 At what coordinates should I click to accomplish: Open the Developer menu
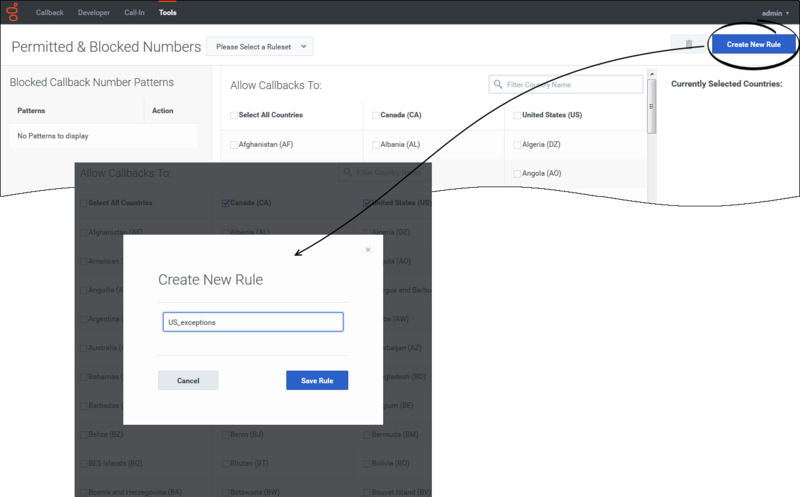tap(94, 13)
